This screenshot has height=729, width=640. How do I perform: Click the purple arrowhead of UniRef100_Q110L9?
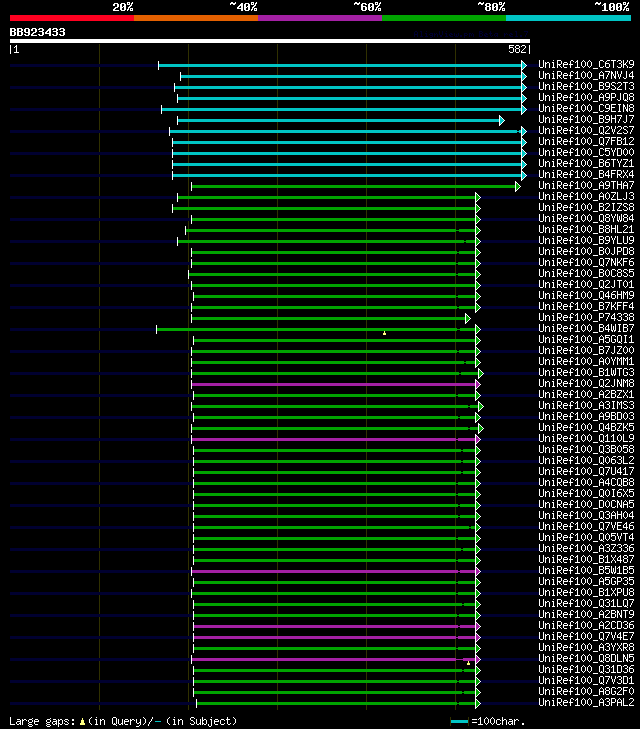coord(478,439)
